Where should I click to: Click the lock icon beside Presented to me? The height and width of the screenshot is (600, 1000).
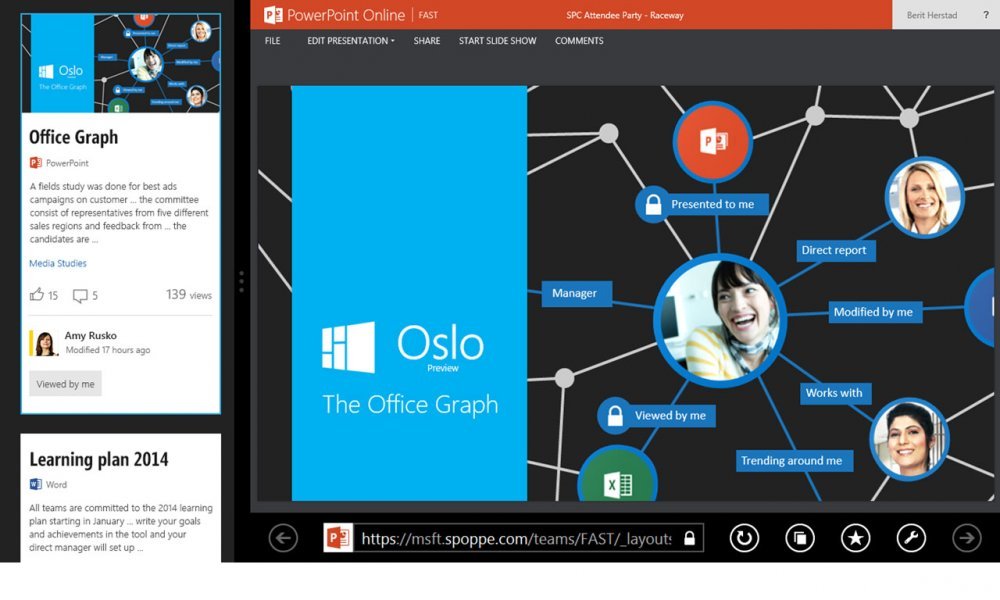[653, 205]
